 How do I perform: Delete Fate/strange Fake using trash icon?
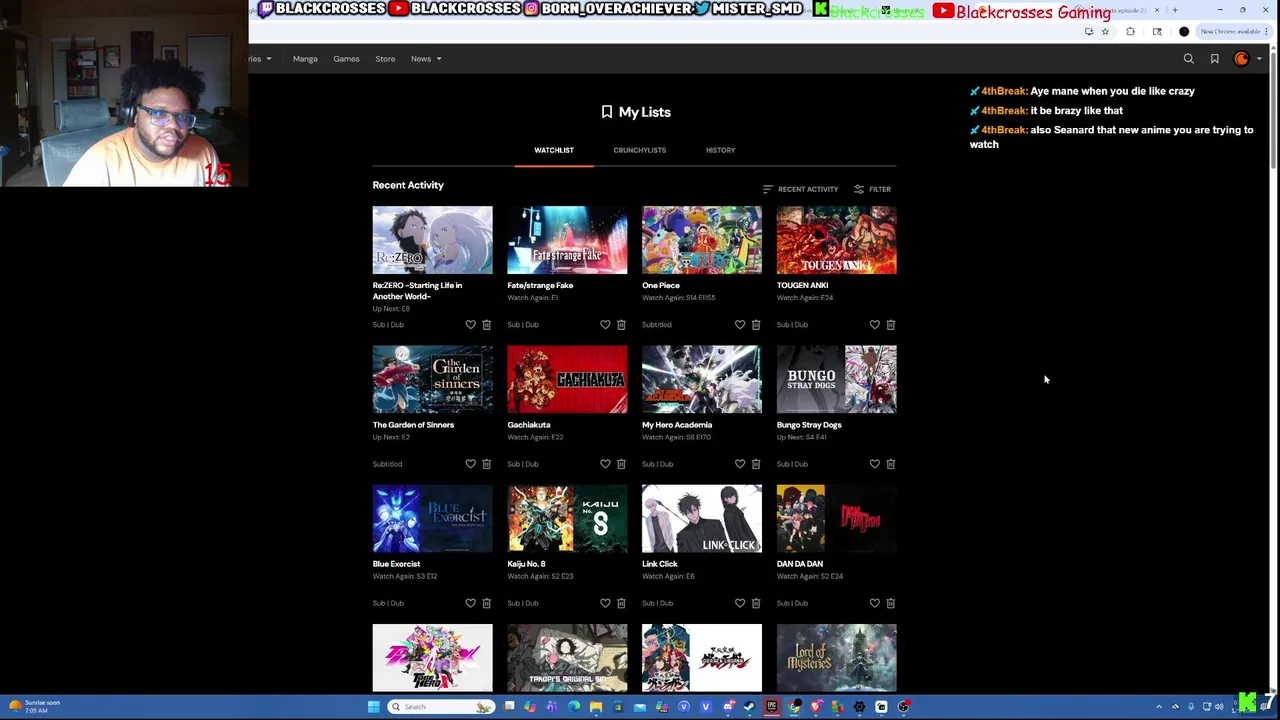coord(621,325)
